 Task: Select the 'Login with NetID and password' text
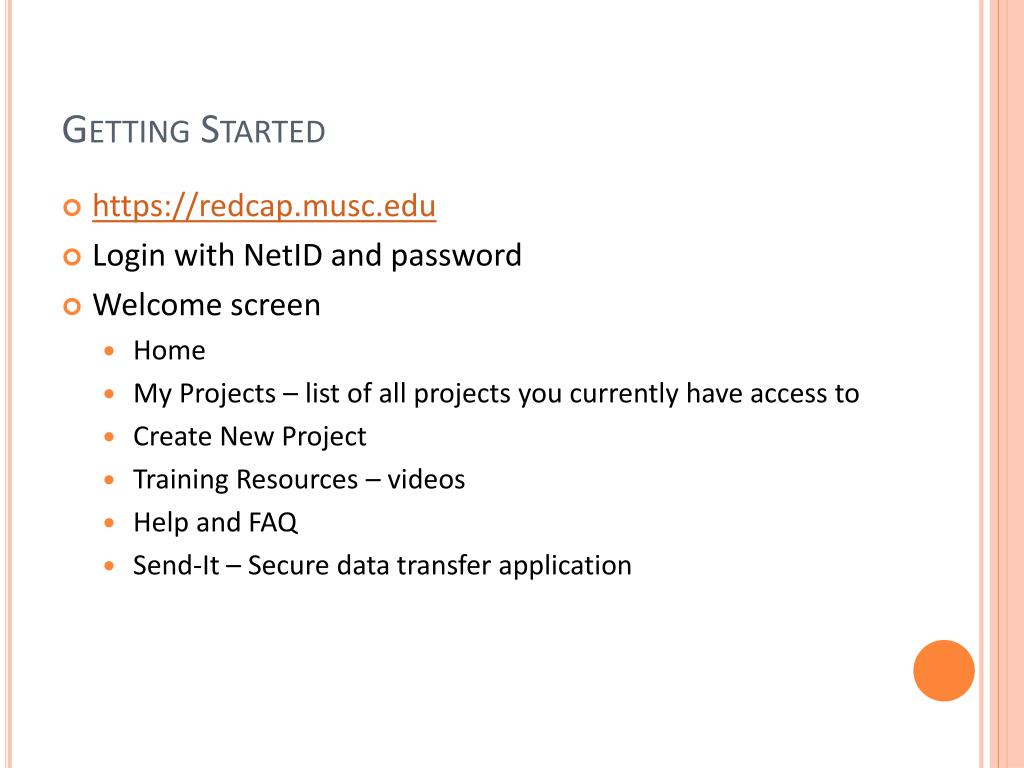(x=307, y=255)
